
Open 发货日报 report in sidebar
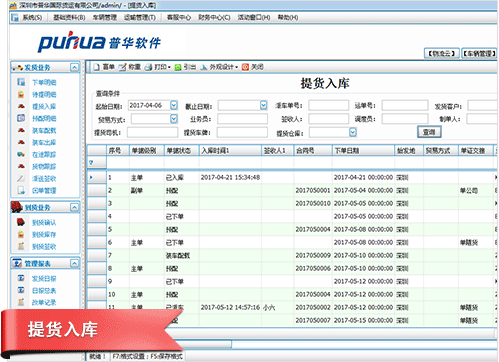coord(44,278)
